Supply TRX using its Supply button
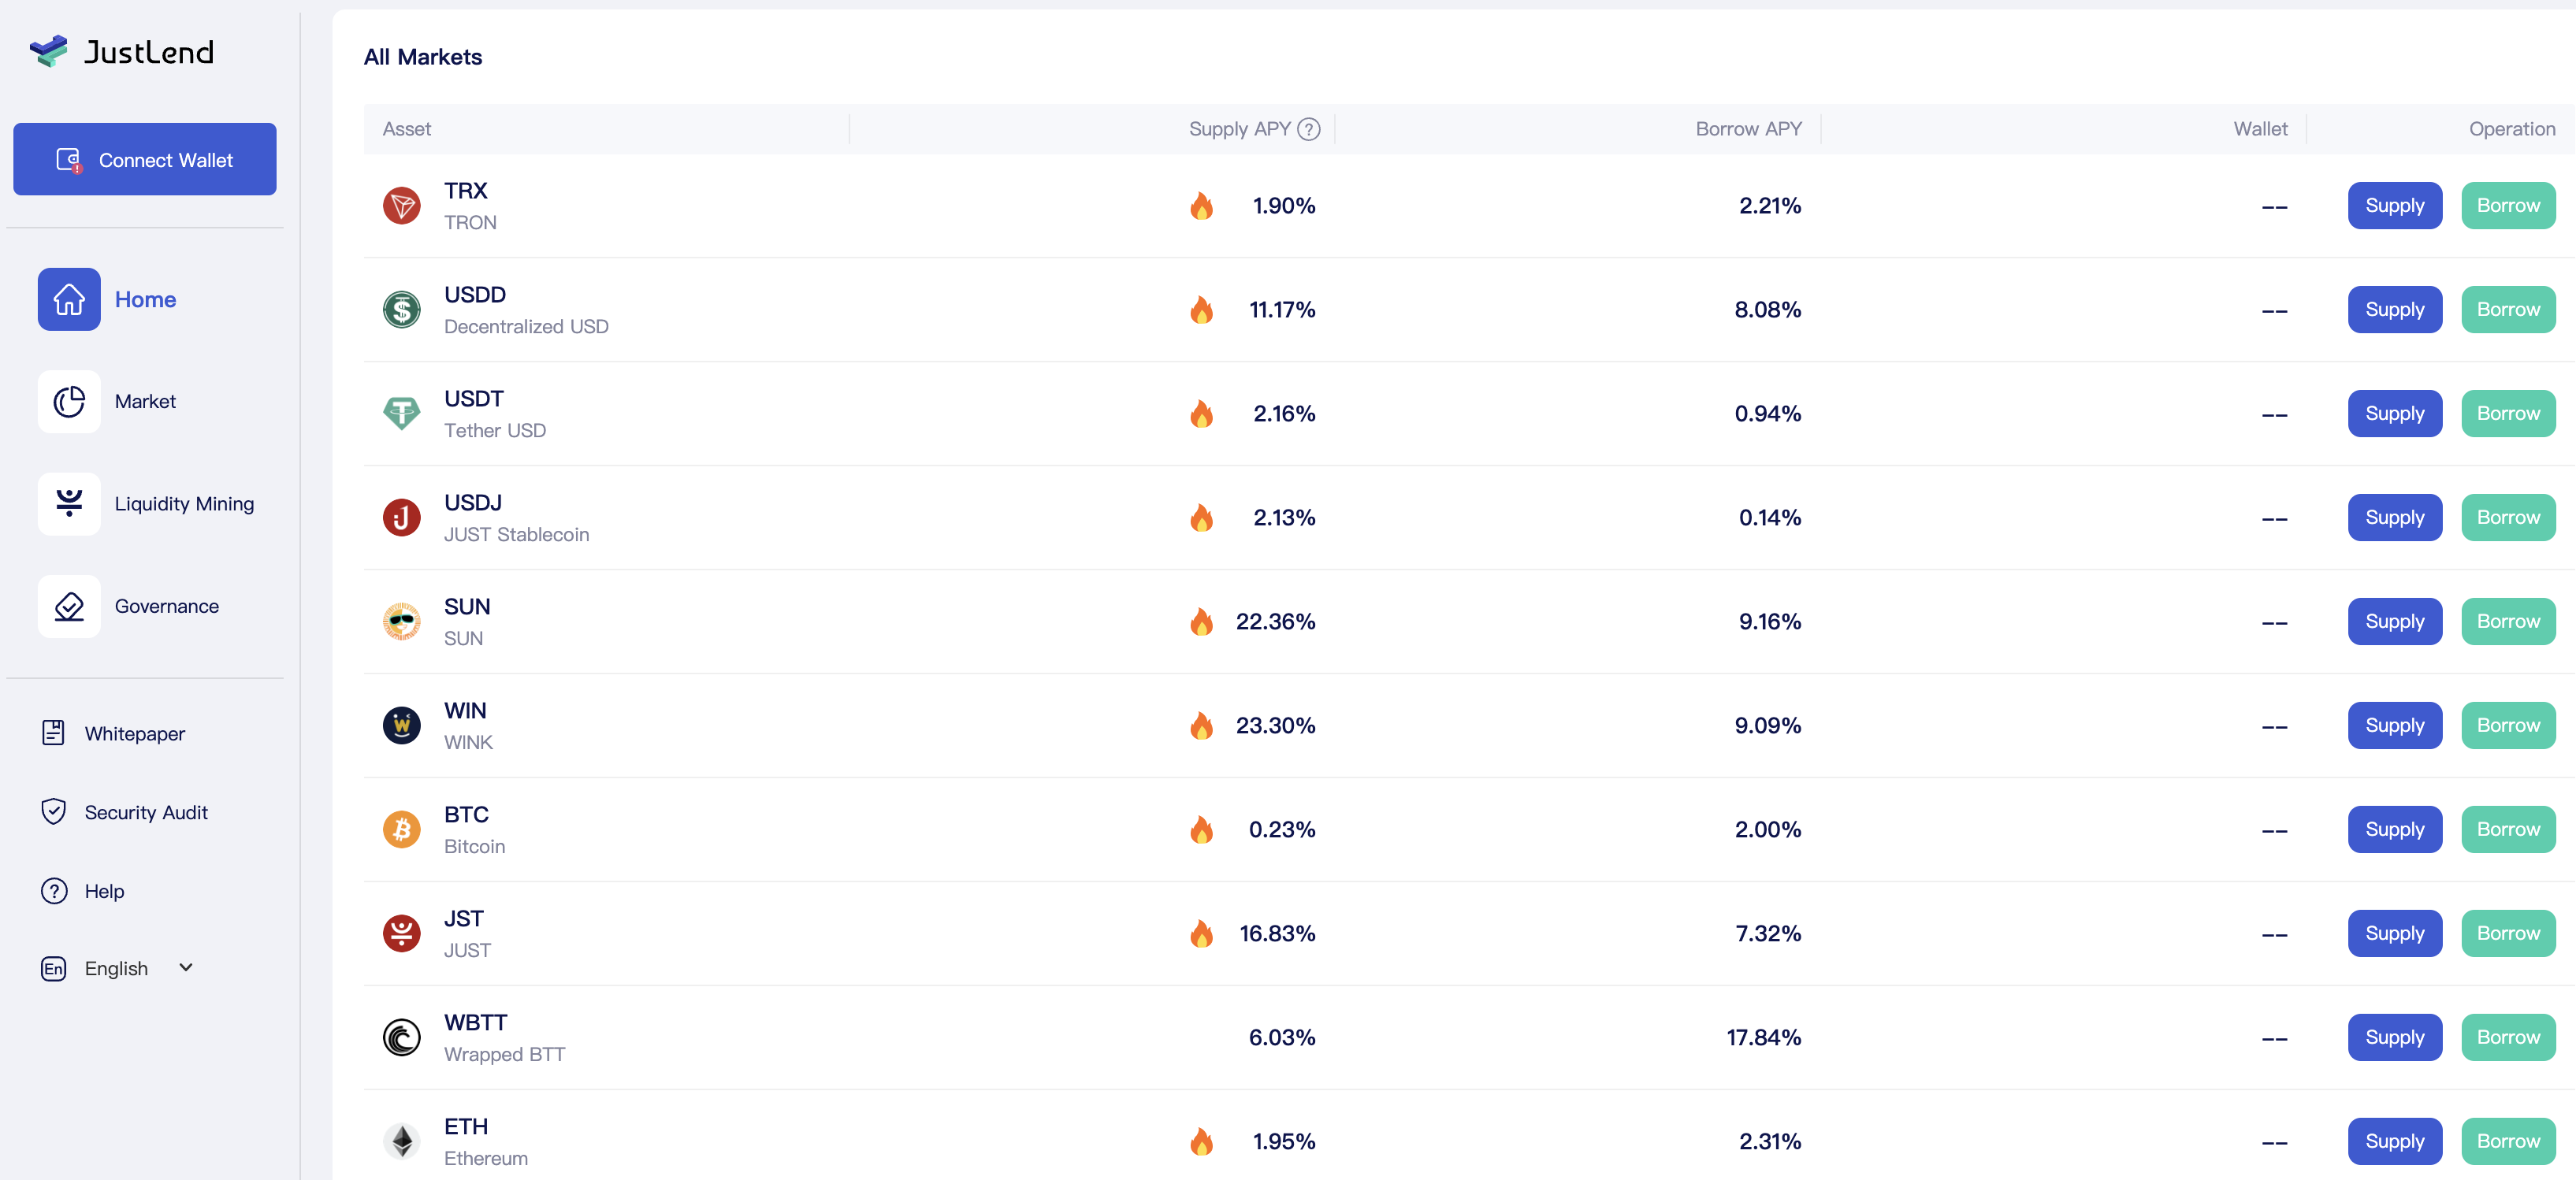This screenshot has height=1180, width=2576. coord(2394,206)
